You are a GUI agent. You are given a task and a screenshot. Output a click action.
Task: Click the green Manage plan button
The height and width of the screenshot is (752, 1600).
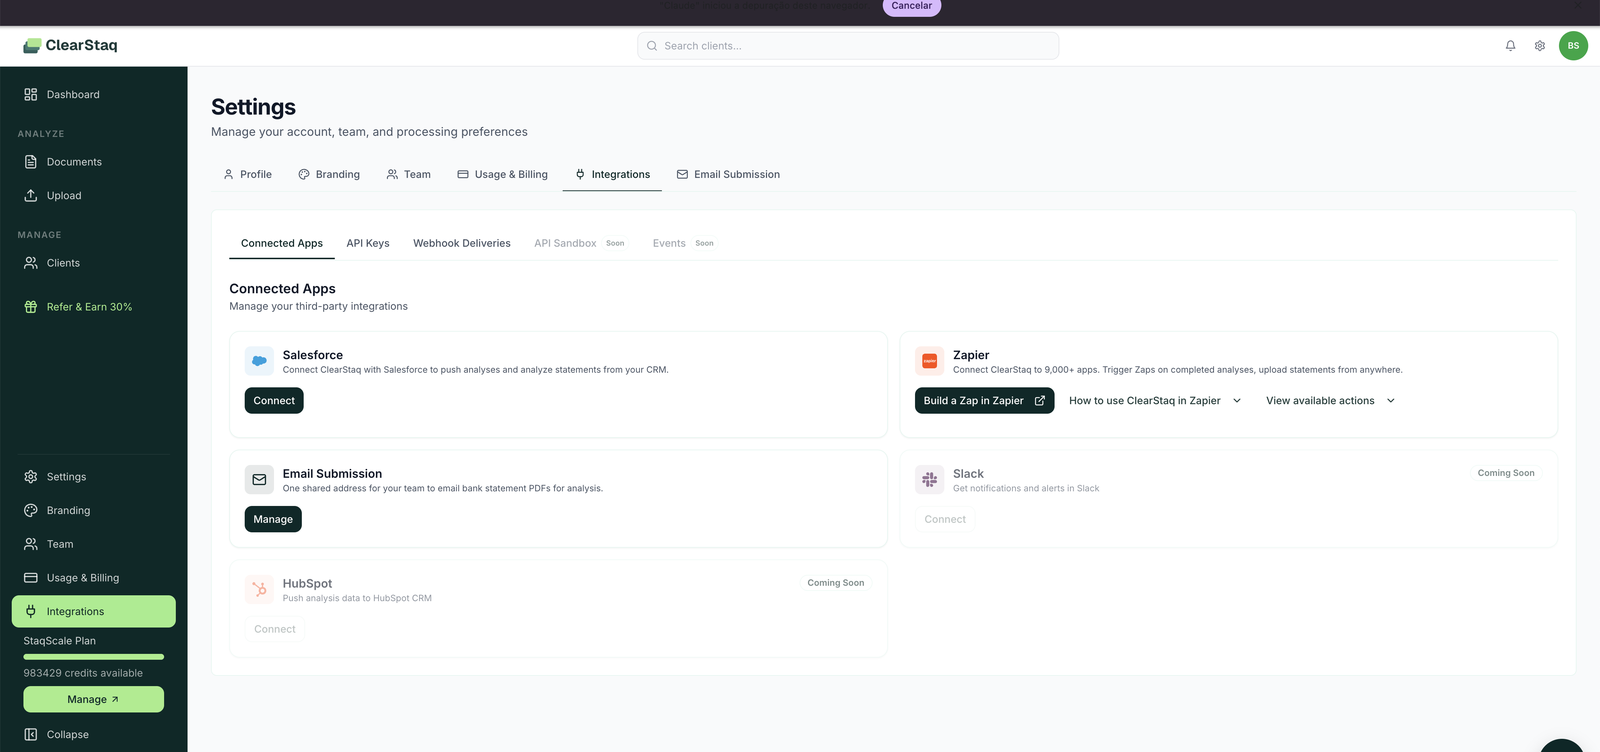94,699
